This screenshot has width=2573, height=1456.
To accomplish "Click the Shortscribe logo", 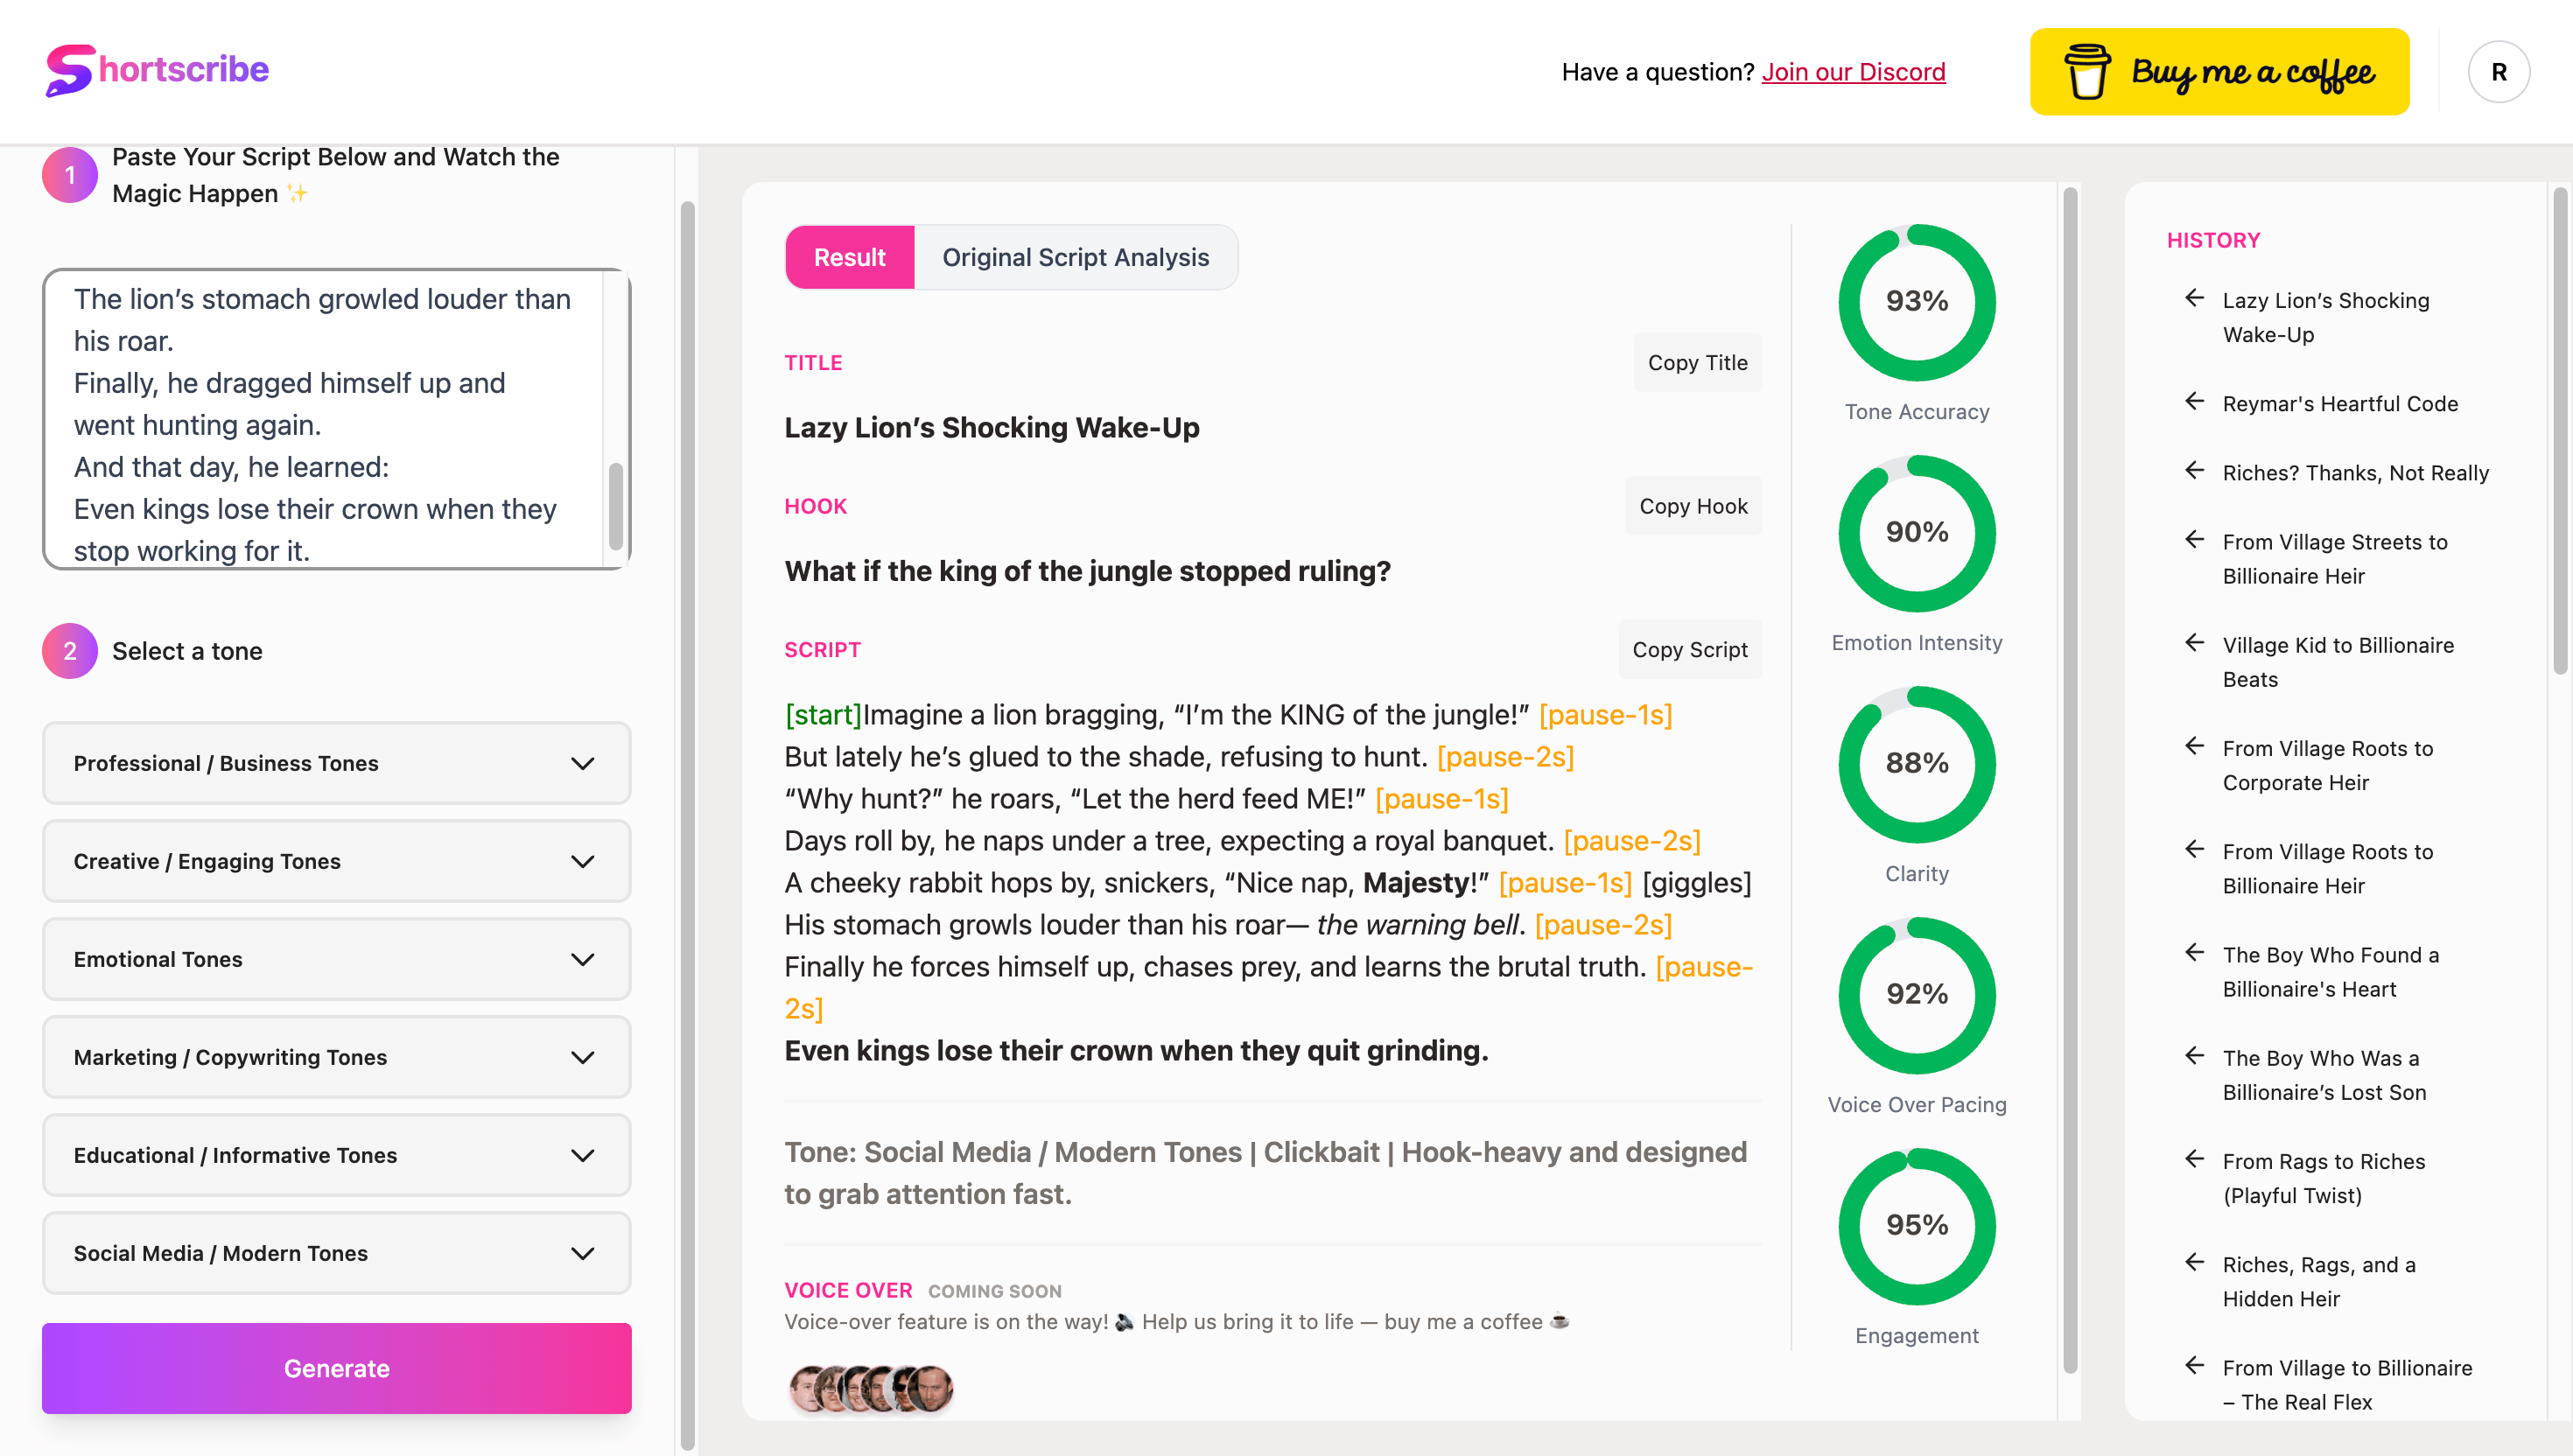I will pyautogui.click(x=157, y=70).
